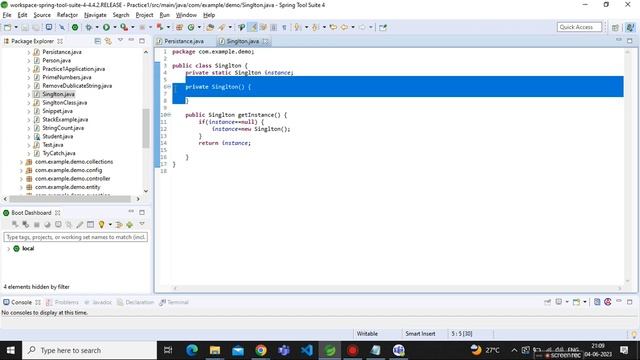
Task: Open the Package Explorer View Menu triangle
Action: point(120,40)
